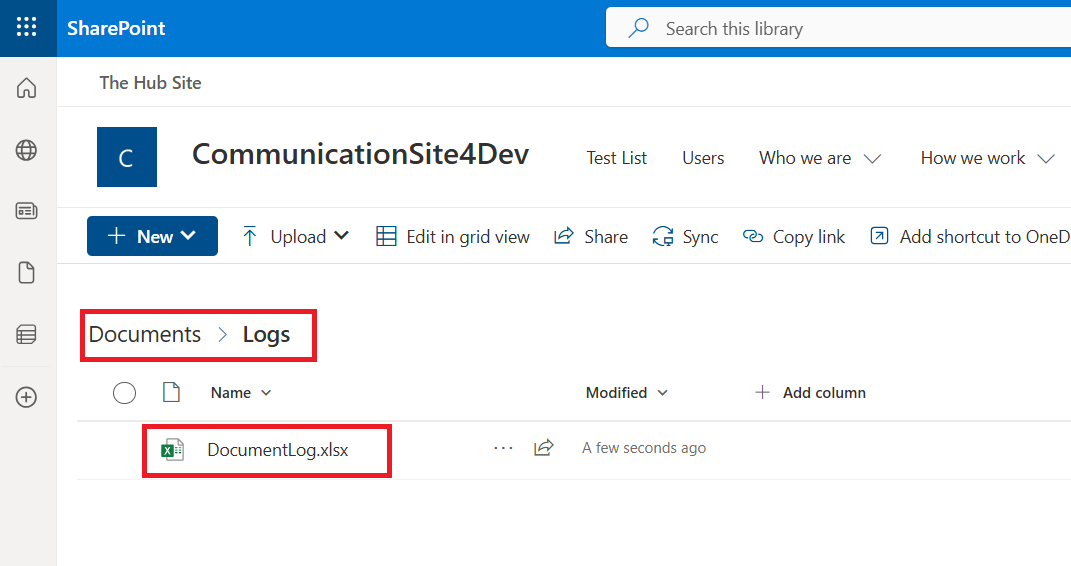Open the Test List nav item

pyautogui.click(x=617, y=158)
